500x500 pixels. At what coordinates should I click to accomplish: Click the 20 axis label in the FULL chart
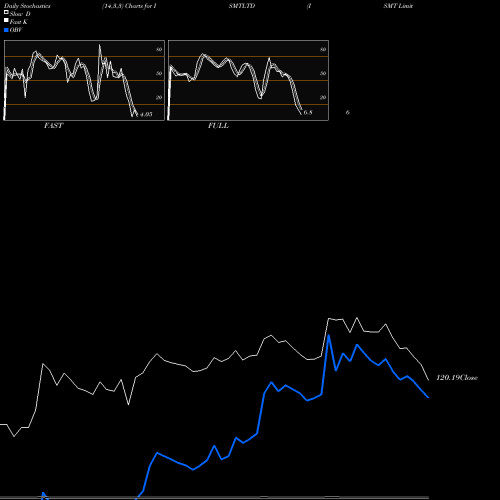[x=323, y=97]
